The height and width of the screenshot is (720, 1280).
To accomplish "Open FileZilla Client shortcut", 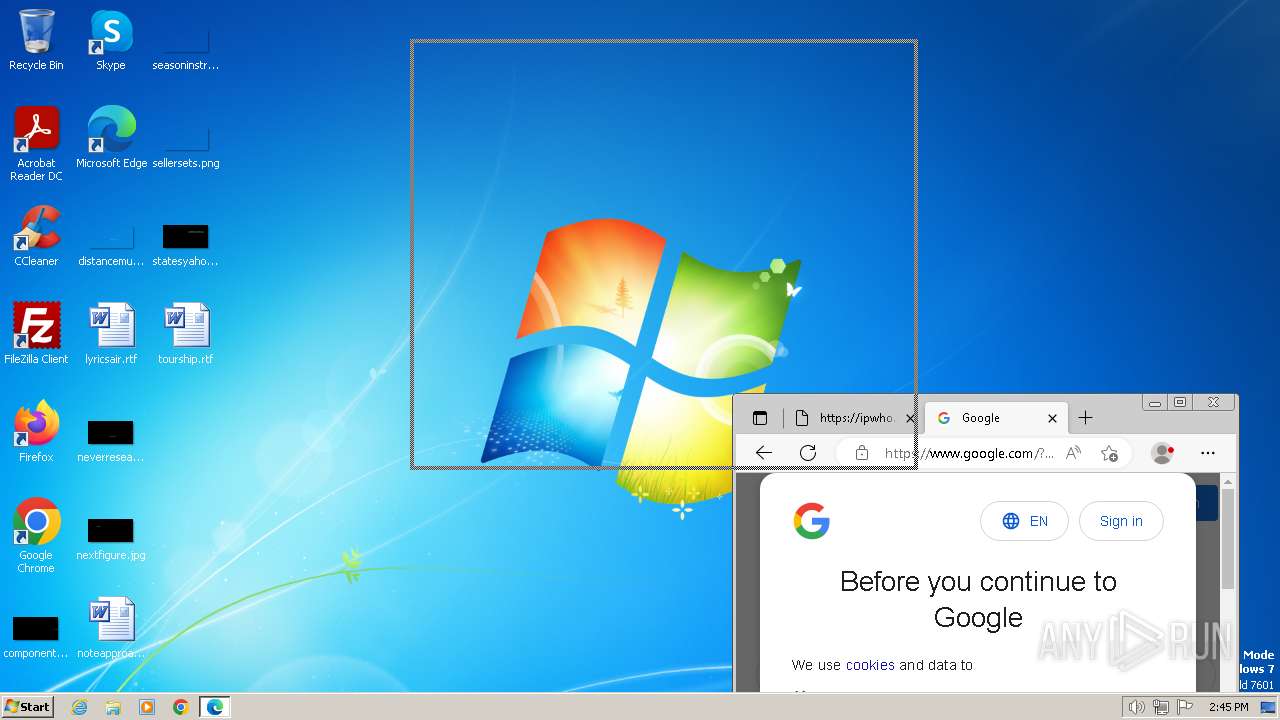I will click(36, 334).
